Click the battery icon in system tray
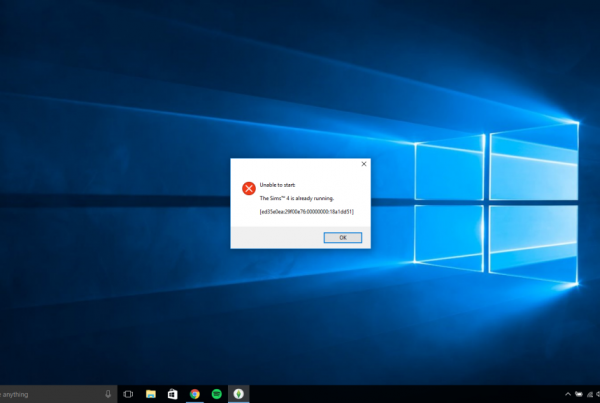 [x=579, y=394]
